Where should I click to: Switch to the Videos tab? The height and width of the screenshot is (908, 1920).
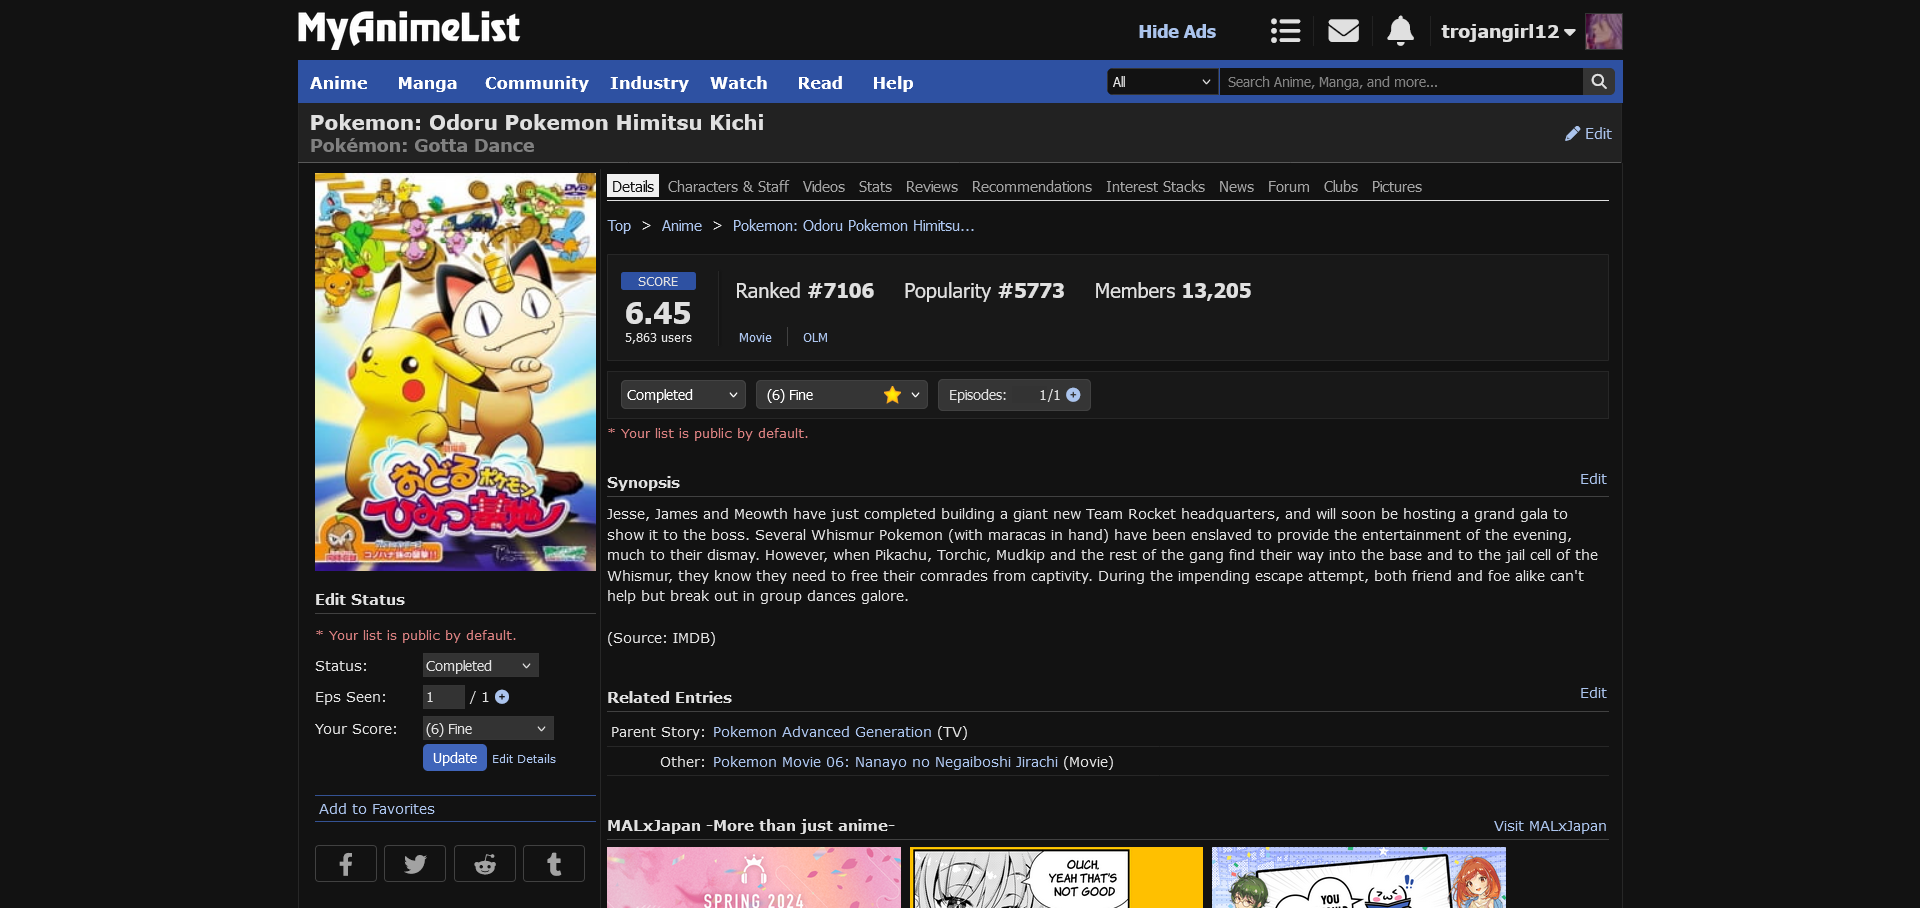(x=824, y=187)
